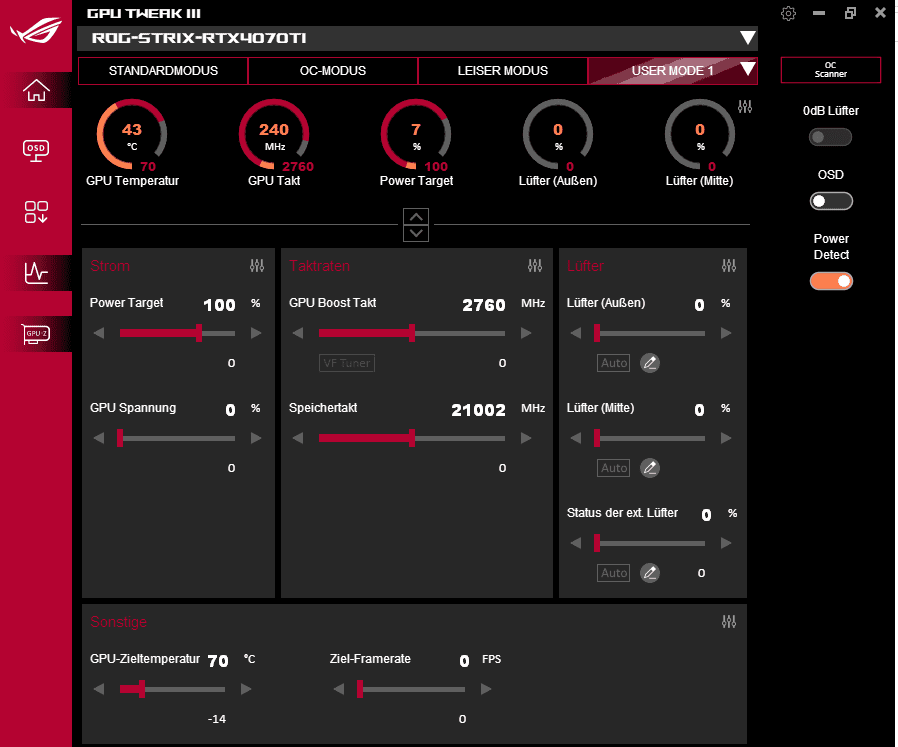Open the GPU selection dropdown ROG-STRIX-RTX4070TI
This screenshot has height=747, width=898.
pos(418,38)
